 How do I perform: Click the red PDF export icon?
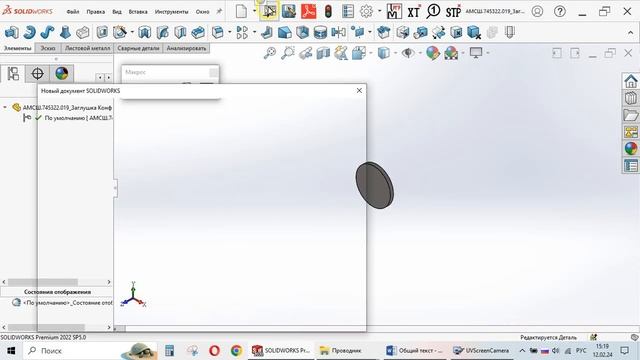click(x=308, y=11)
